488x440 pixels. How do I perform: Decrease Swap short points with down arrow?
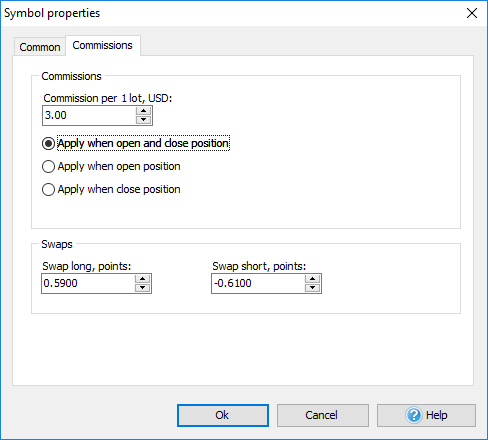313,288
